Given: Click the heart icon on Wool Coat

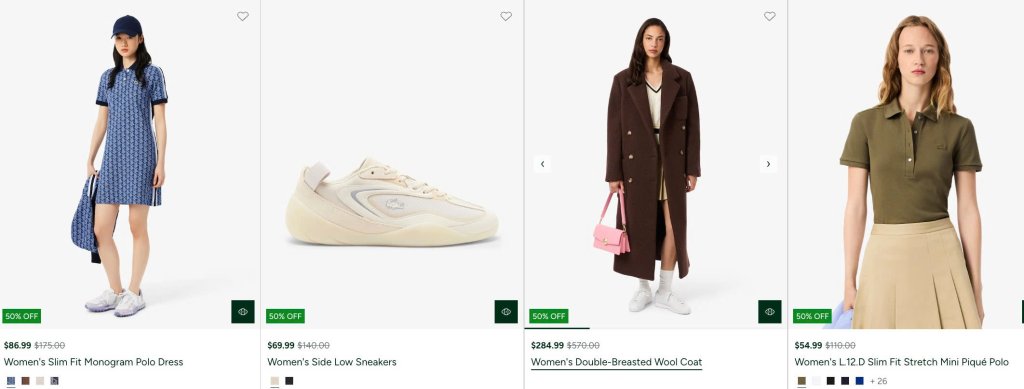Looking at the screenshot, I should (x=770, y=16).
